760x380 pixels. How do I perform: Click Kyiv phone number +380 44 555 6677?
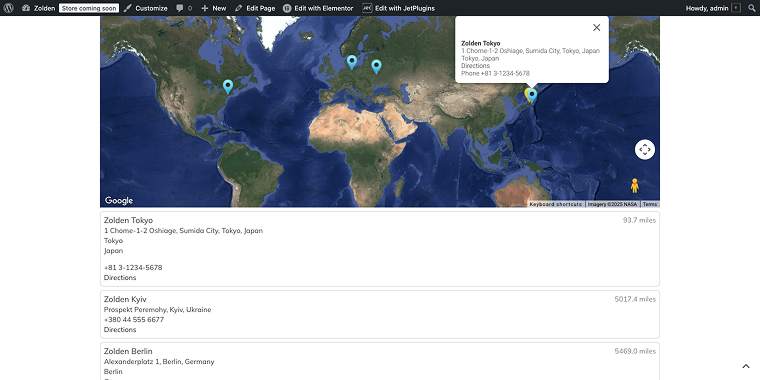(x=134, y=320)
